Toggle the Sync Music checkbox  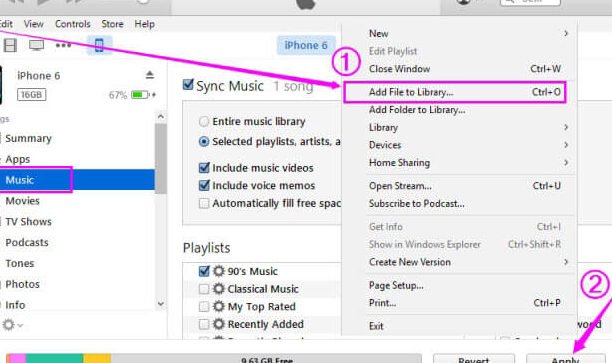188,85
